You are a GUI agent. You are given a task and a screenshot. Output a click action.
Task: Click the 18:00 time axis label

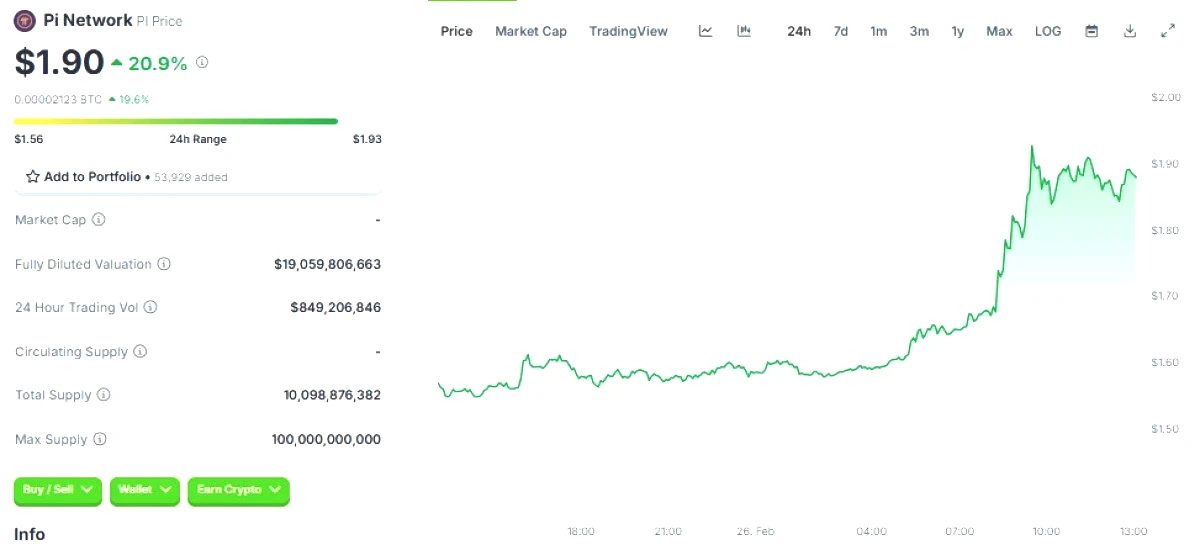(581, 531)
